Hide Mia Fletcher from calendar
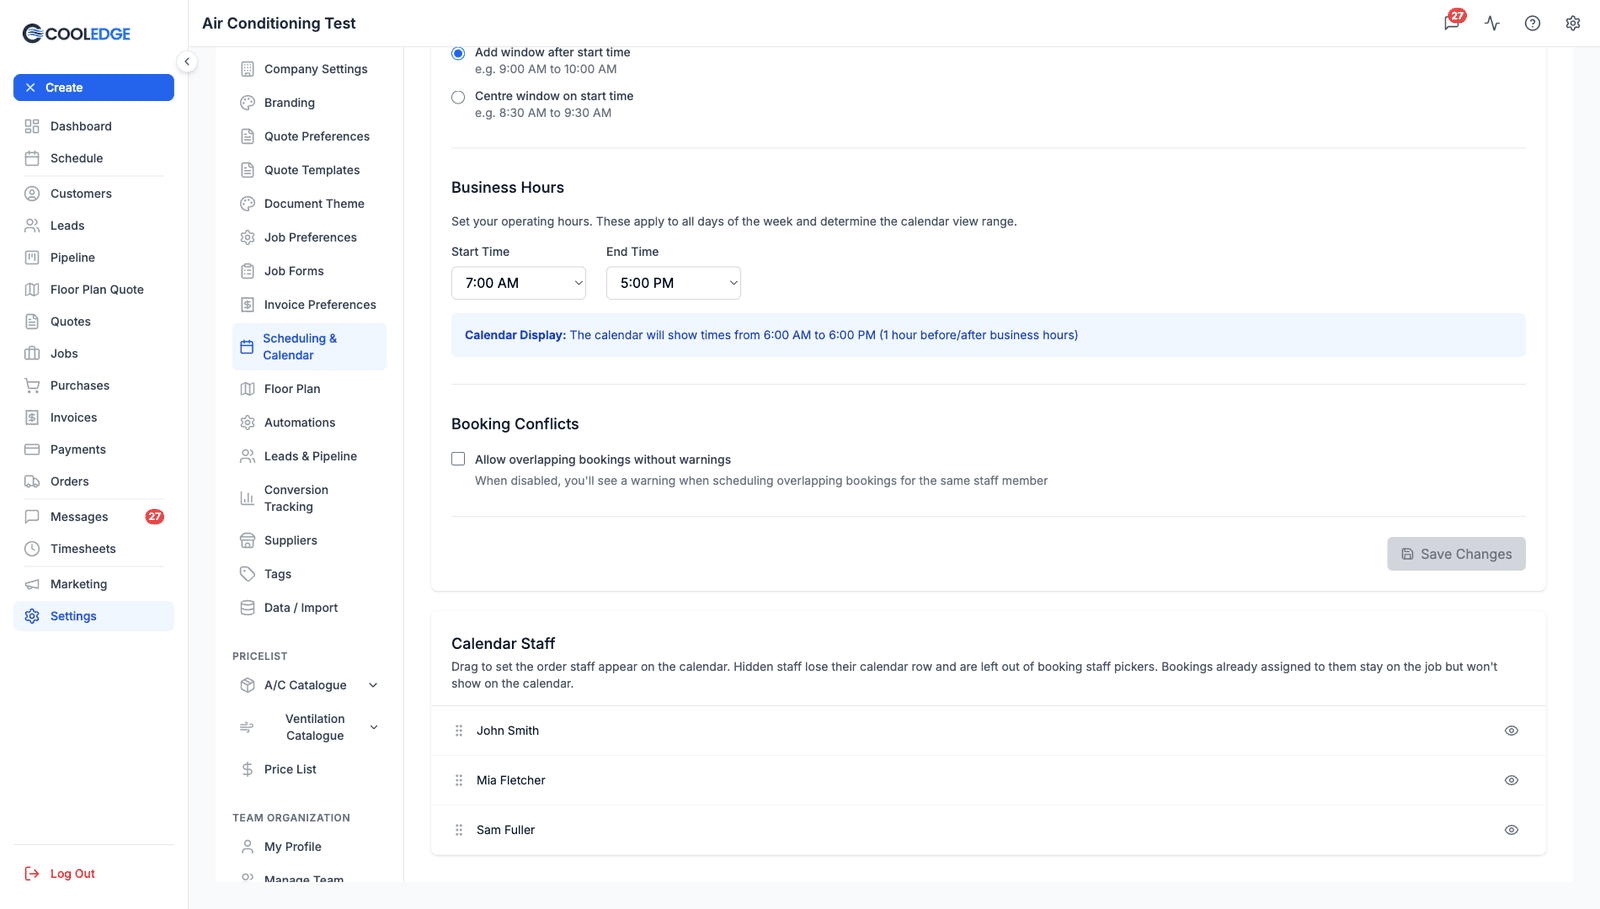 point(1511,780)
